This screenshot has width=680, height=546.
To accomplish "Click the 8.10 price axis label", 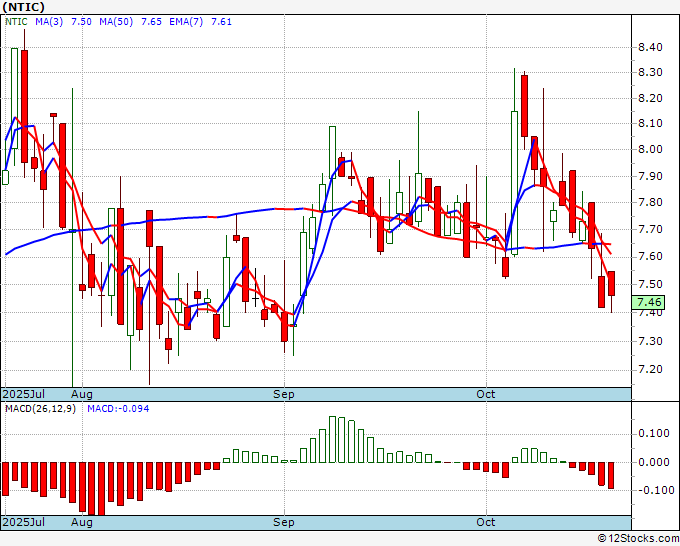I will click(x=650, y=124).
